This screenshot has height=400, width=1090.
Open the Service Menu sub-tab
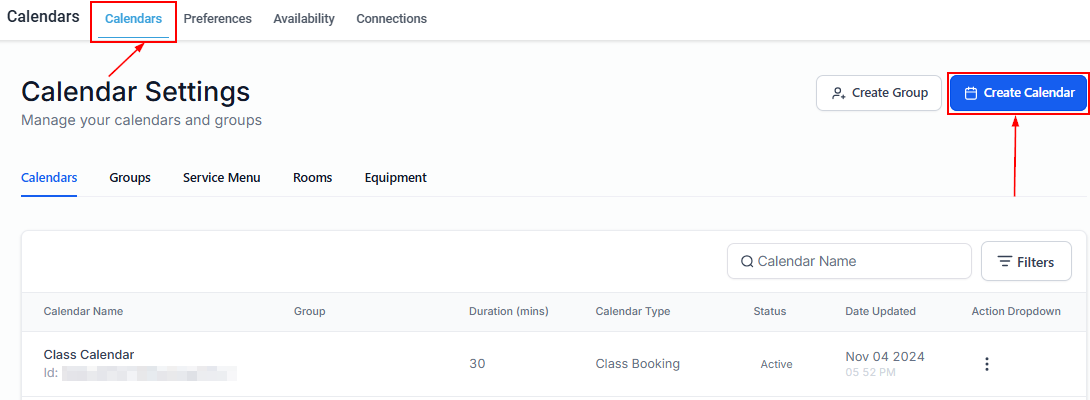(x=221, y=178)
